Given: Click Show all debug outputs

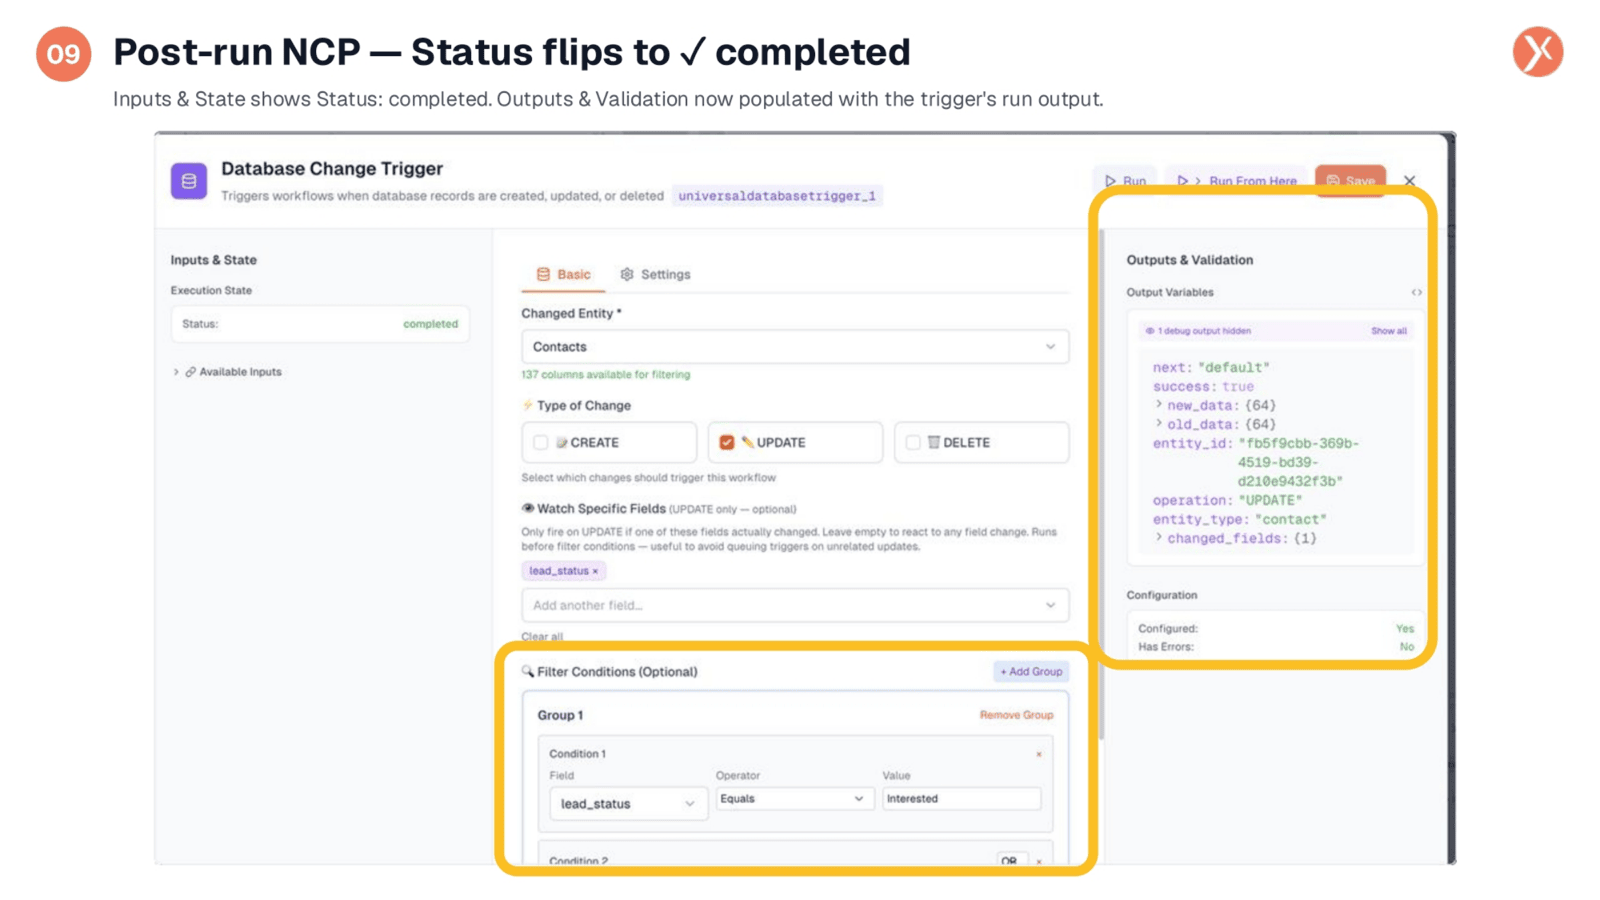Looking at the screenshot, I should 1388,331.
